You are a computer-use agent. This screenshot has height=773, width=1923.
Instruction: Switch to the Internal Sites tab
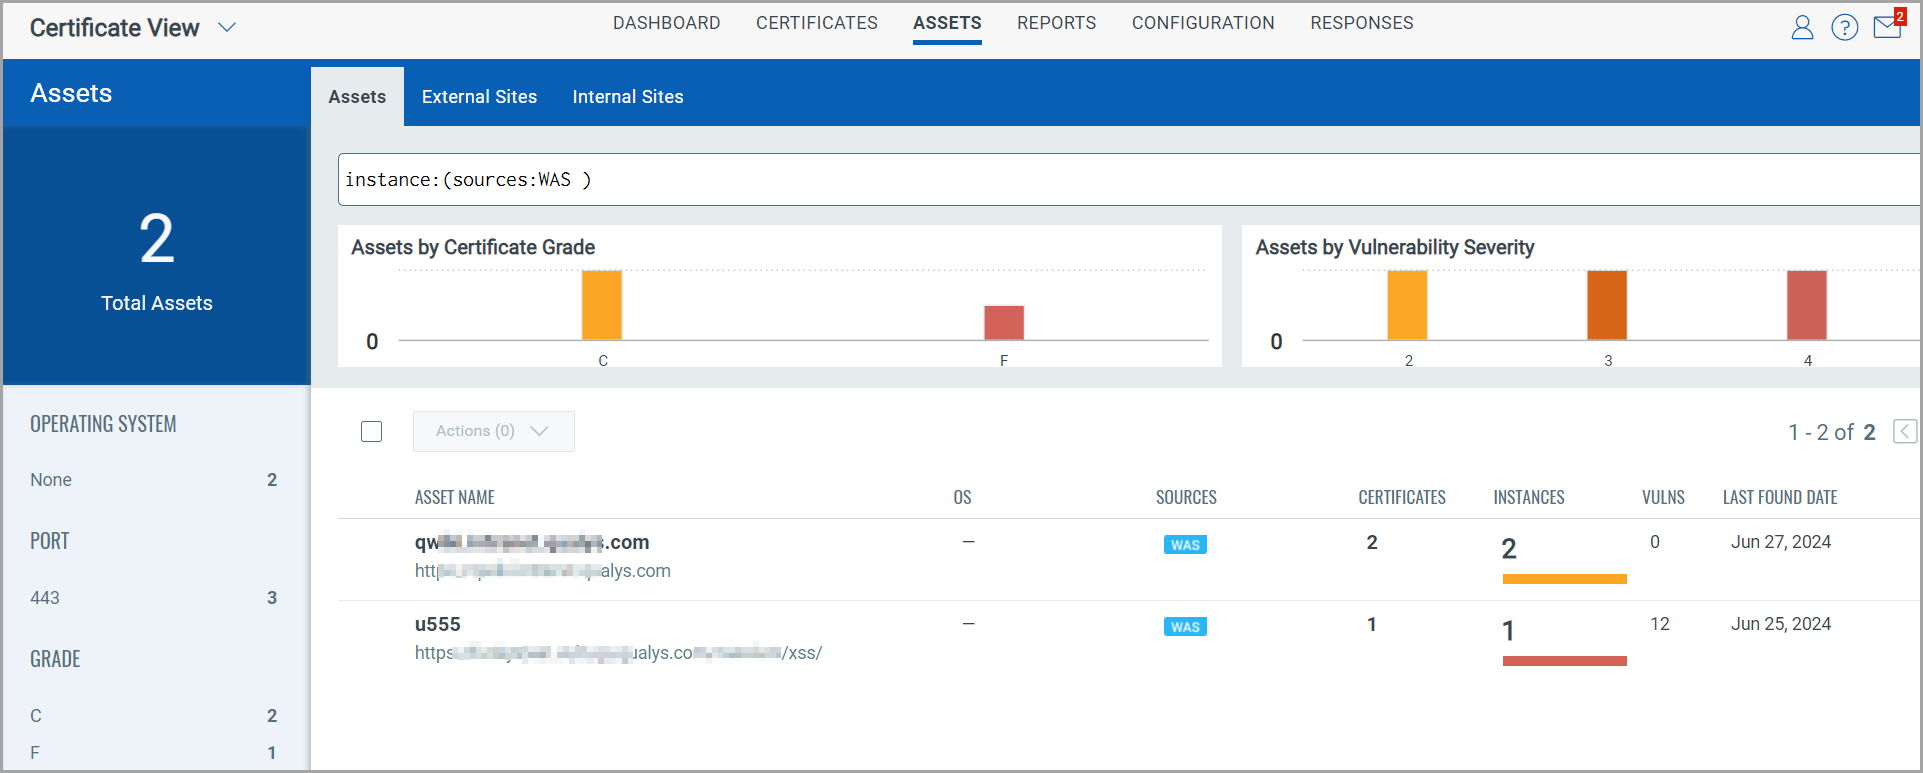pyautogui.click(x=628, y=97)
